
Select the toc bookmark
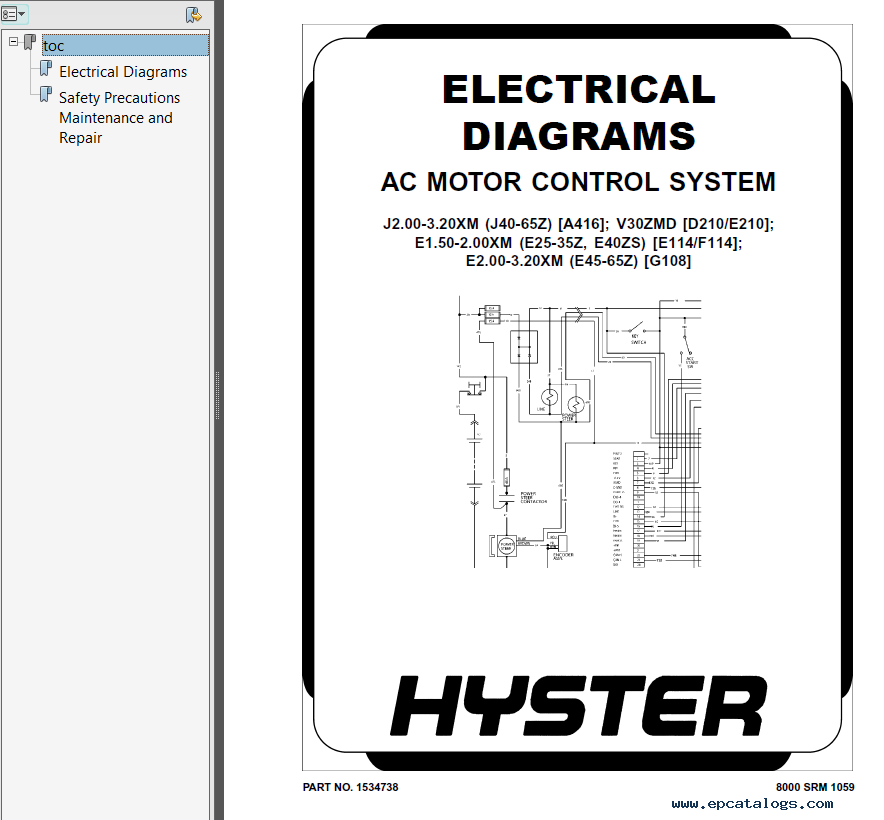pyautogui.click(x=125, y=45)
